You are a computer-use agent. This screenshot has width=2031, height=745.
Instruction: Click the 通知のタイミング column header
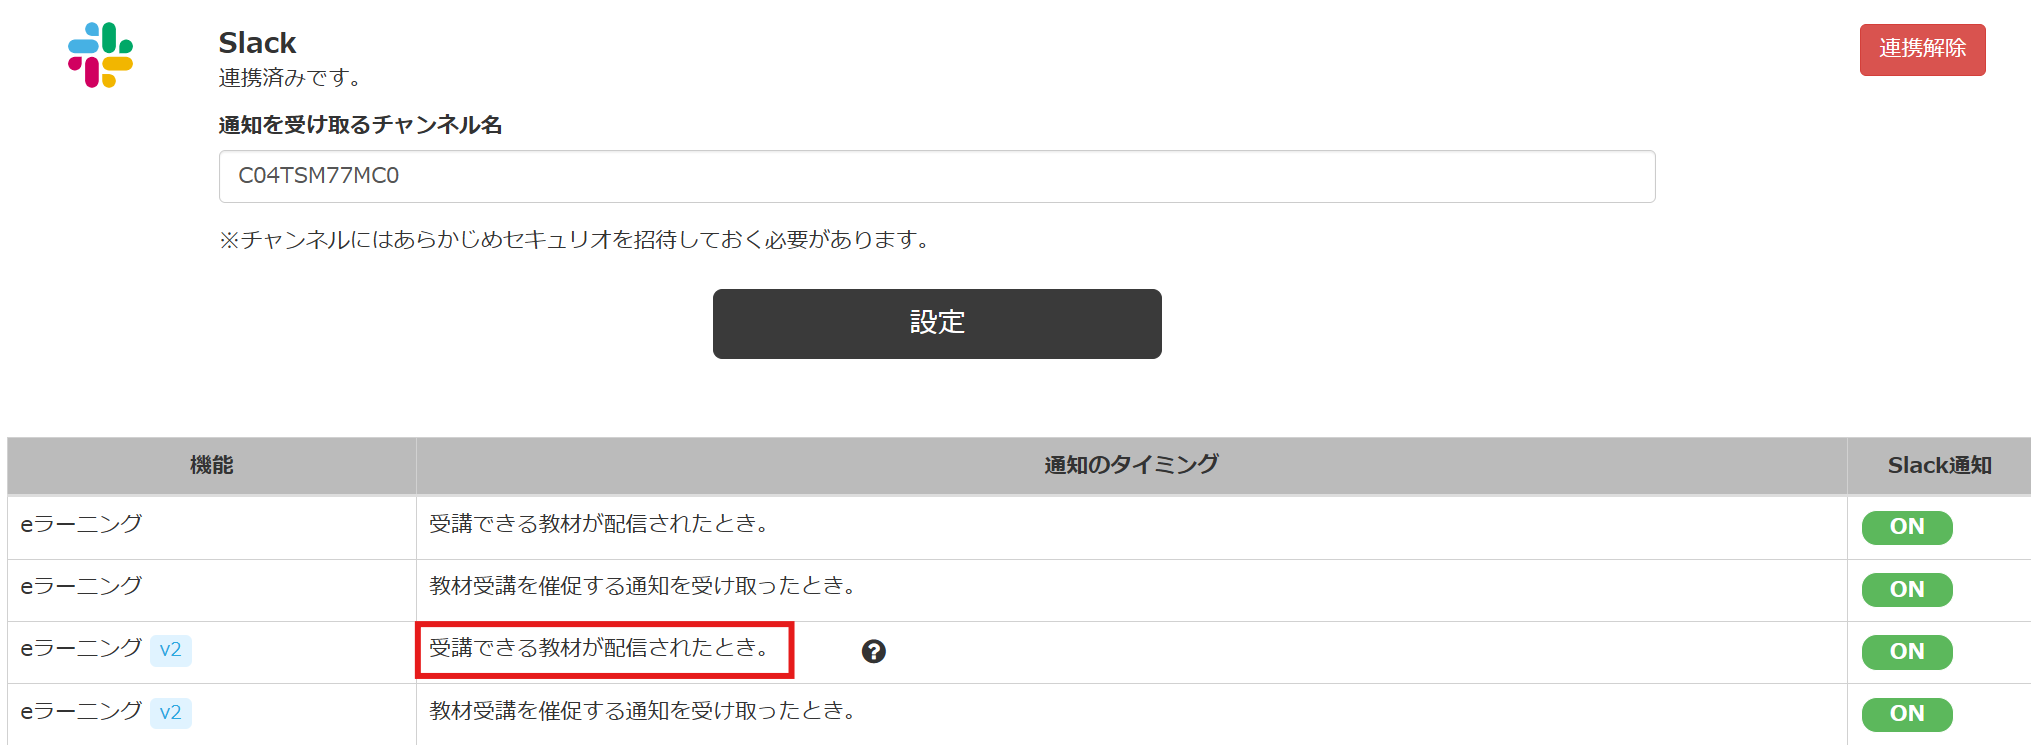[1131, 465]
